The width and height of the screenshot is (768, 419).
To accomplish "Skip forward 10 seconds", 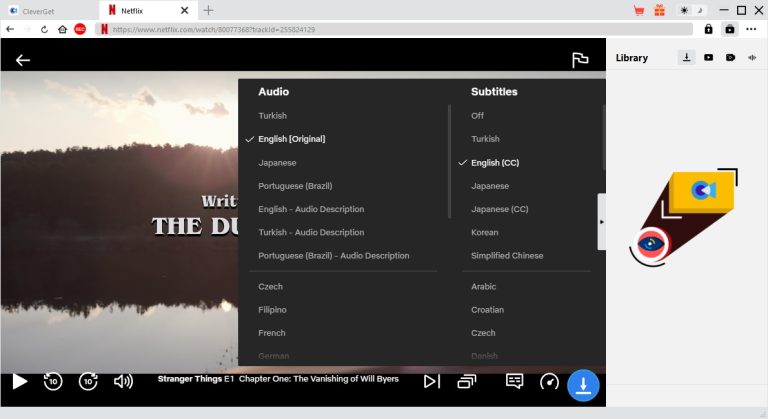I will click(88, 381).
